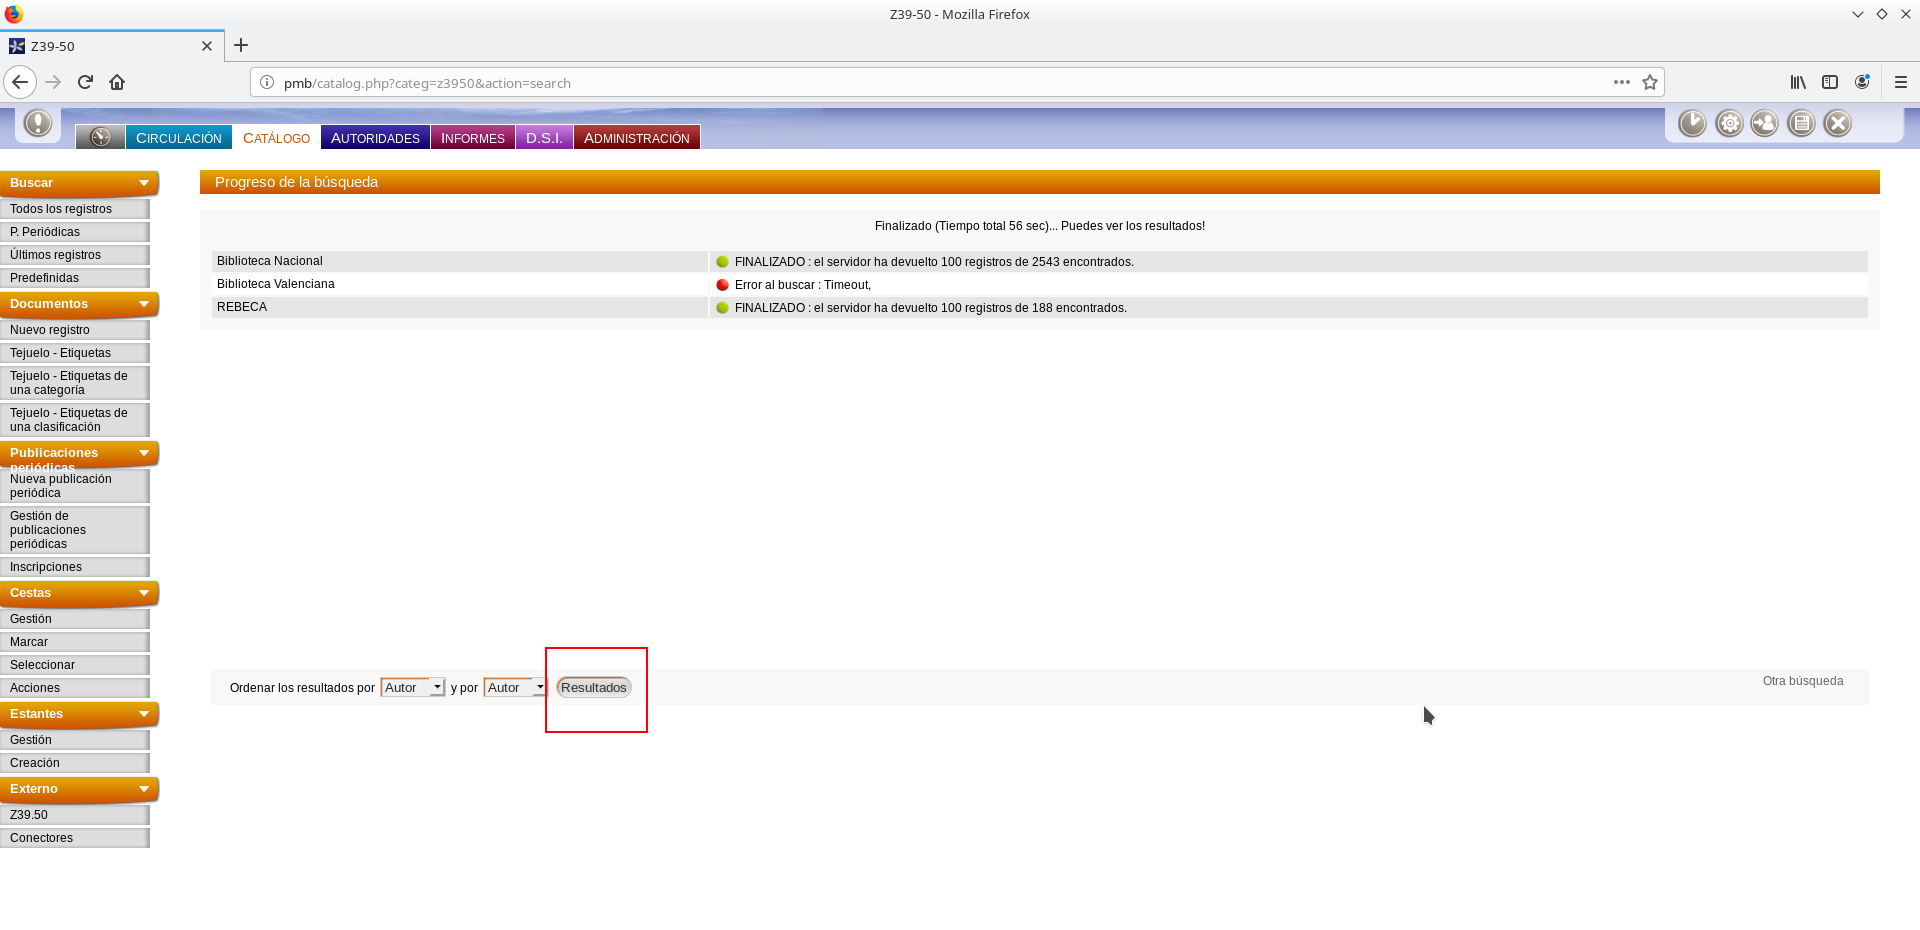The height and width of the screenshot is (930, 1920).
Task: Open the first Autor sort dropdown
Action: point(412,687)
